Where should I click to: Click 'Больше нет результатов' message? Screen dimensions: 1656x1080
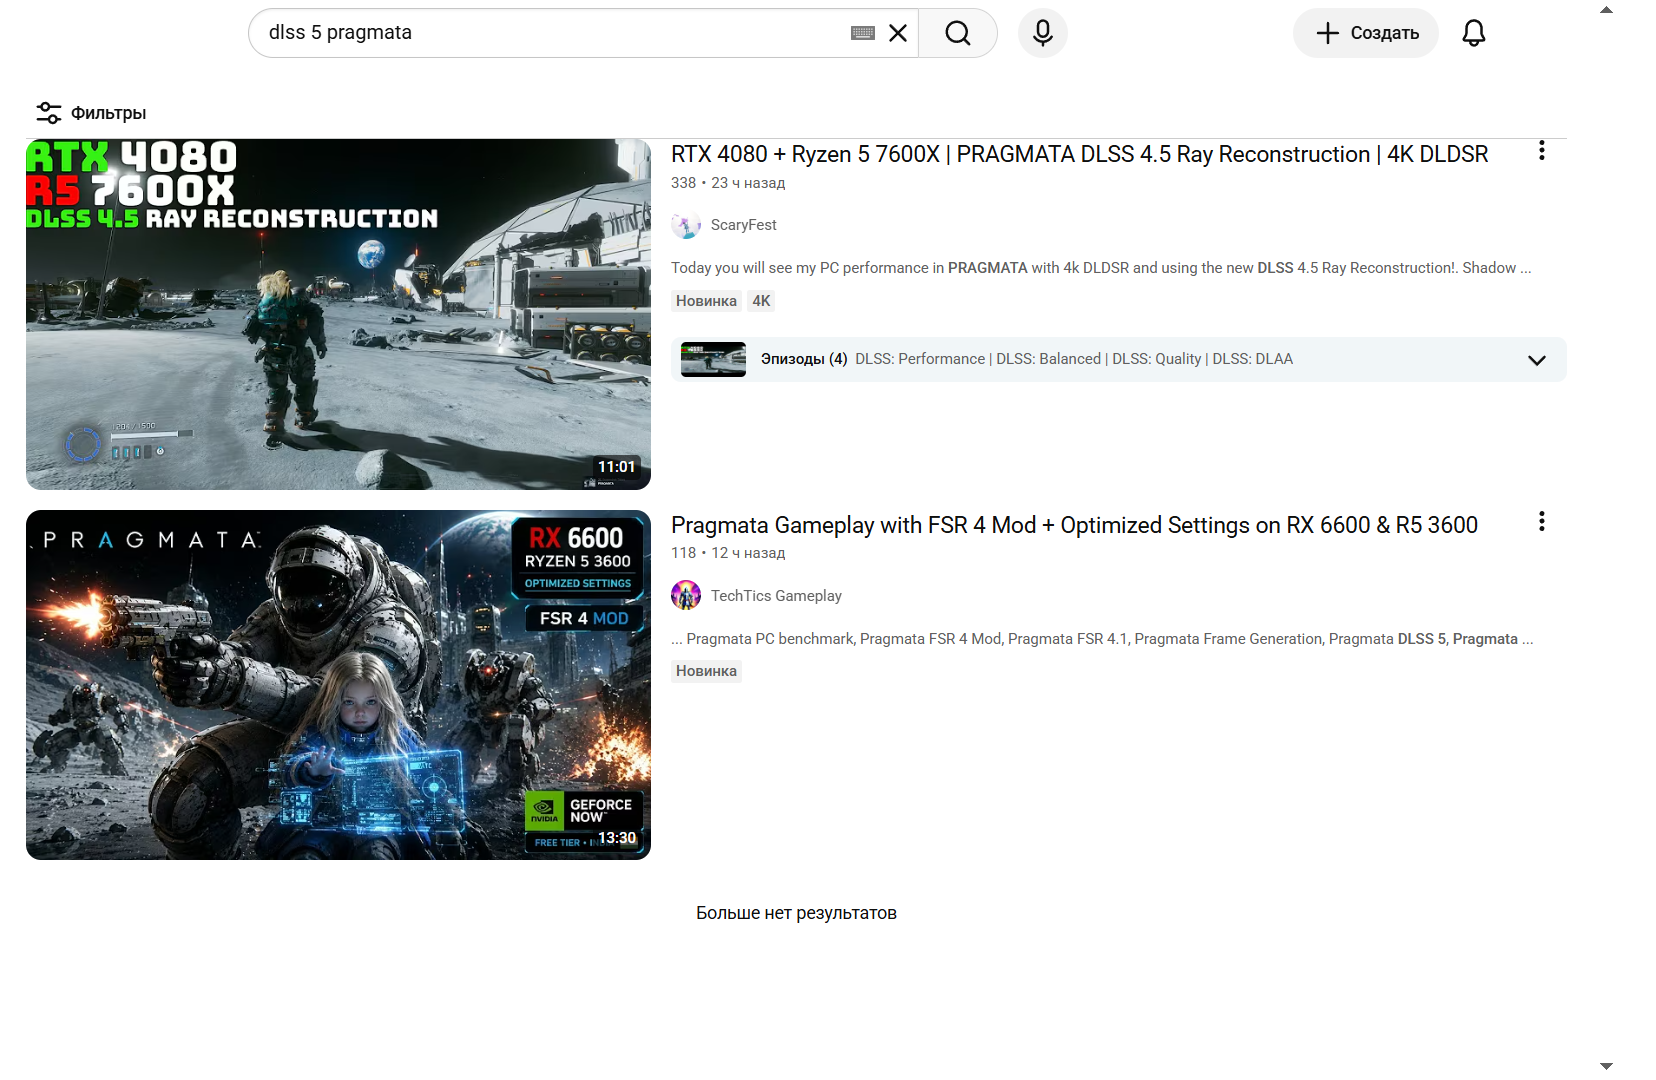point(796,913)
